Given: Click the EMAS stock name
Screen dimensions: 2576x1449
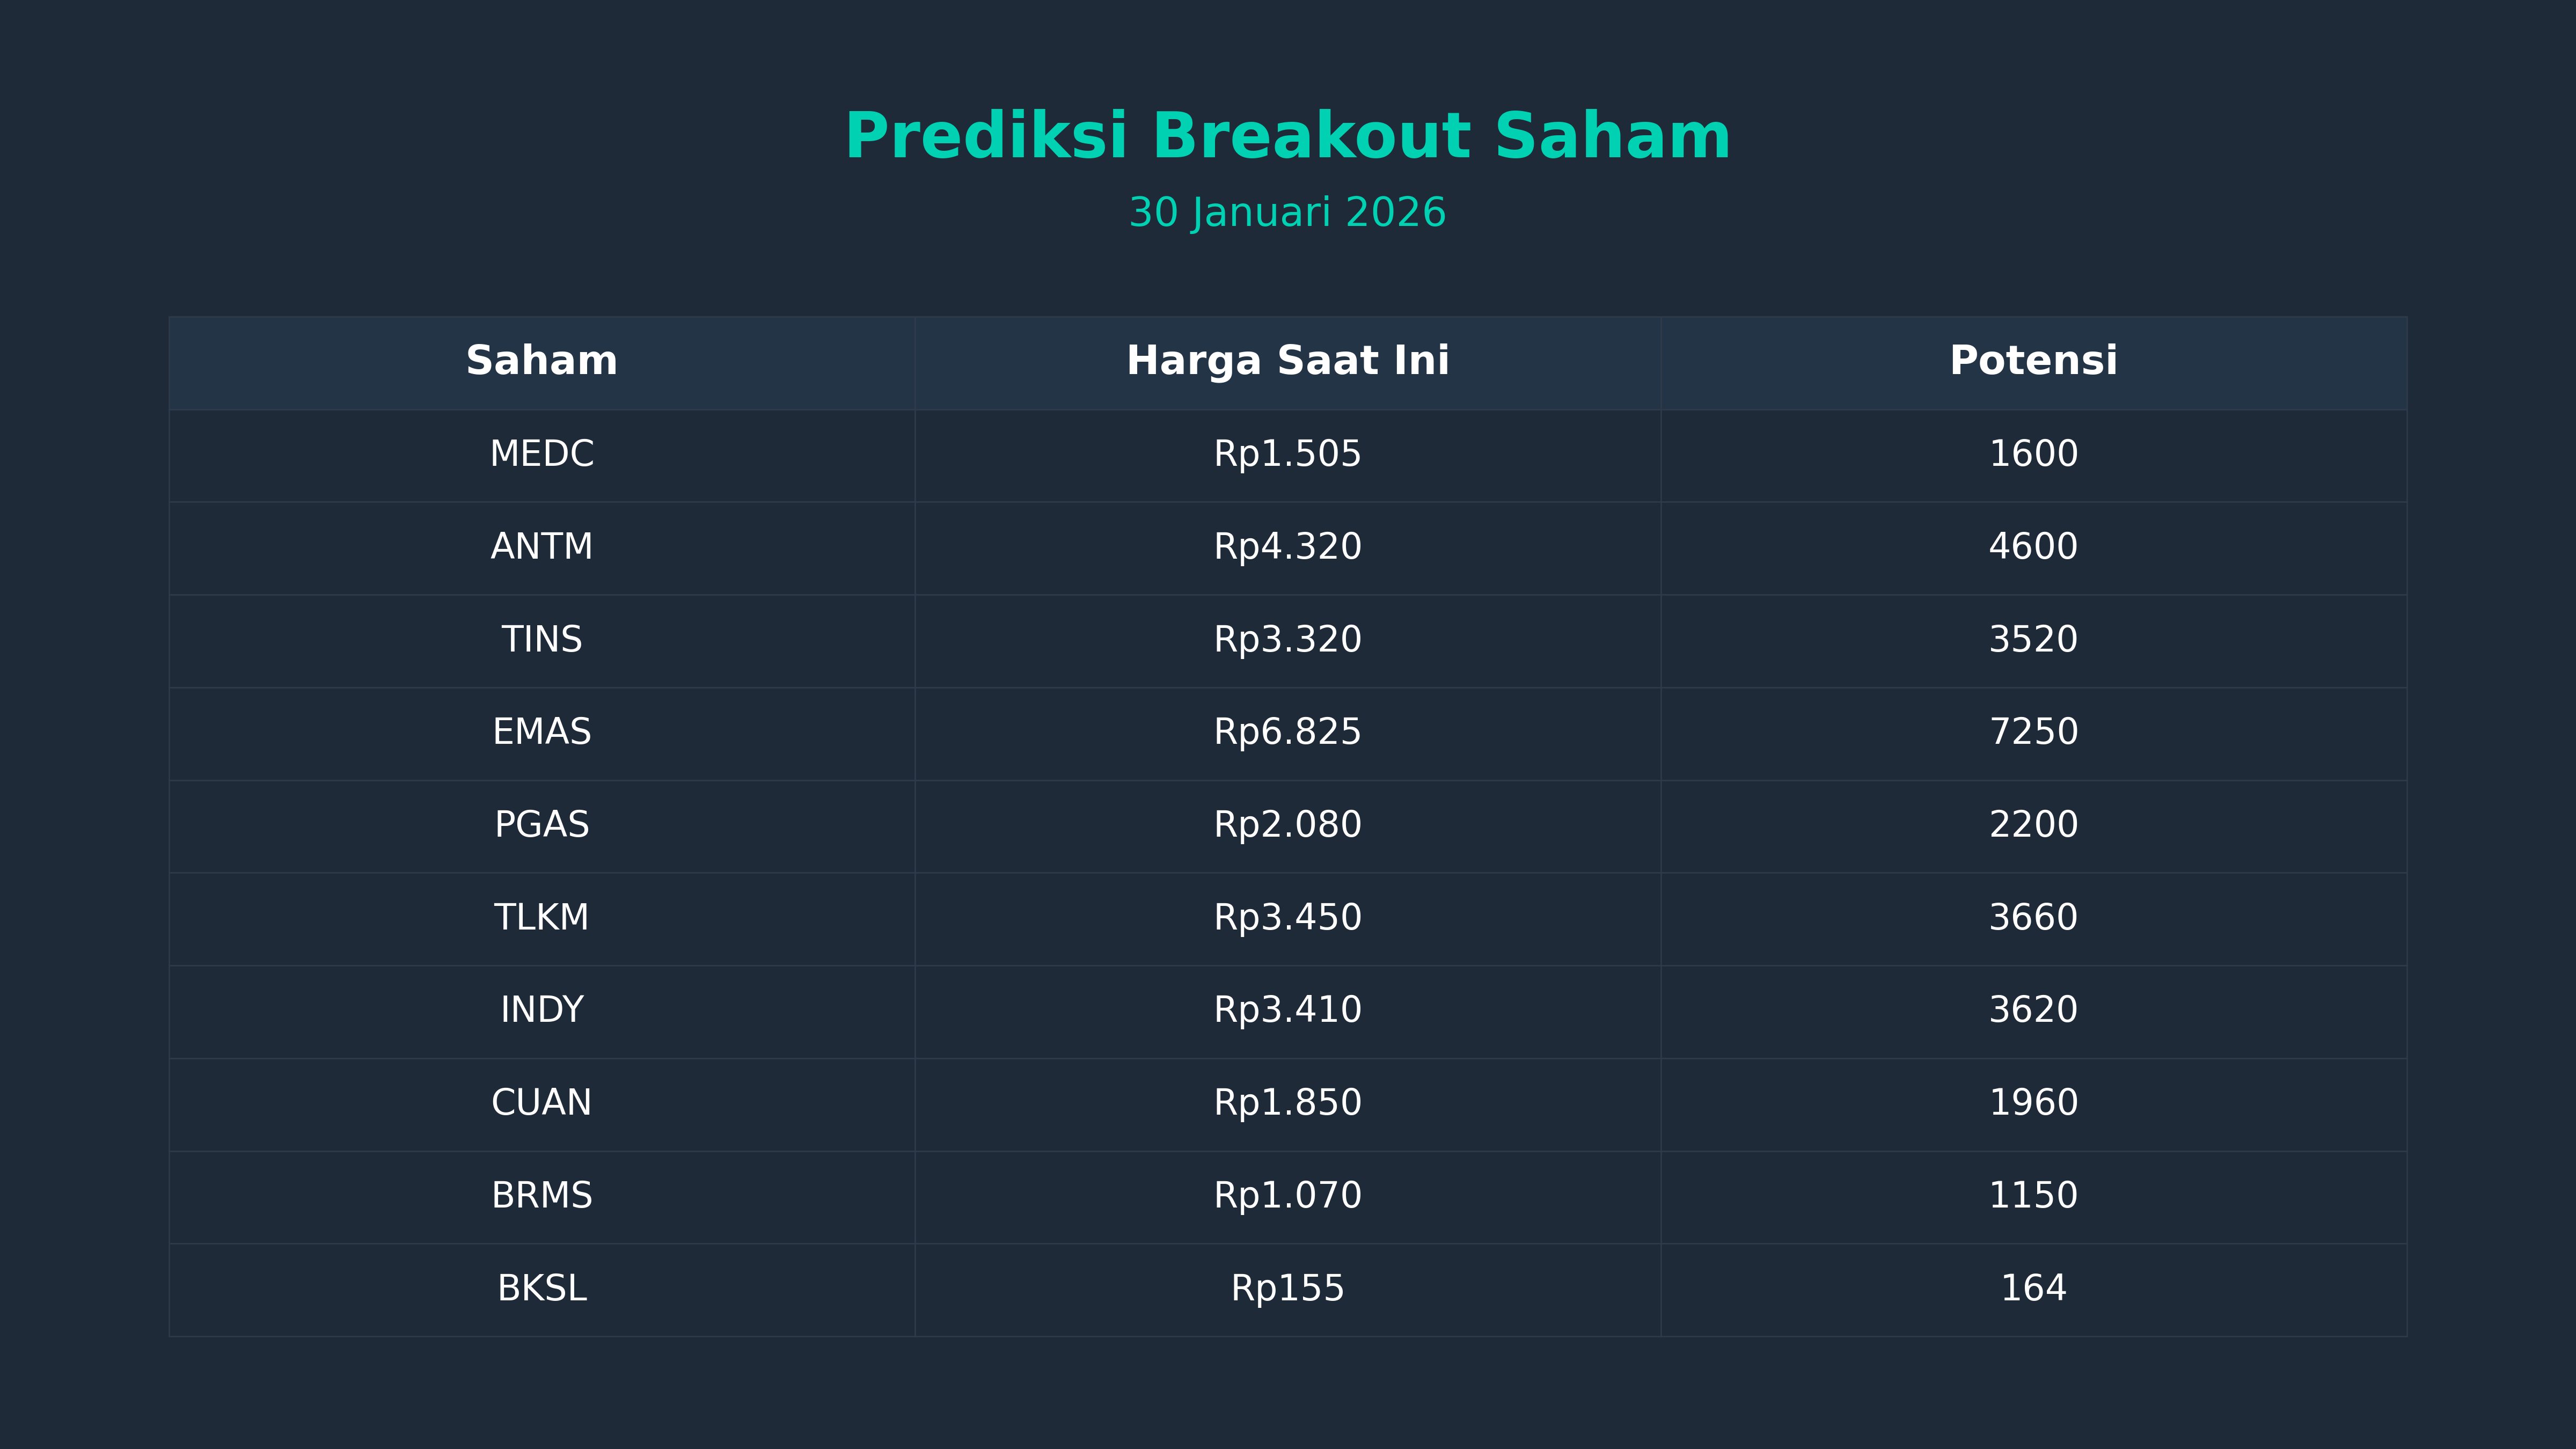Looking at the screenshot, I should point(541,732).
